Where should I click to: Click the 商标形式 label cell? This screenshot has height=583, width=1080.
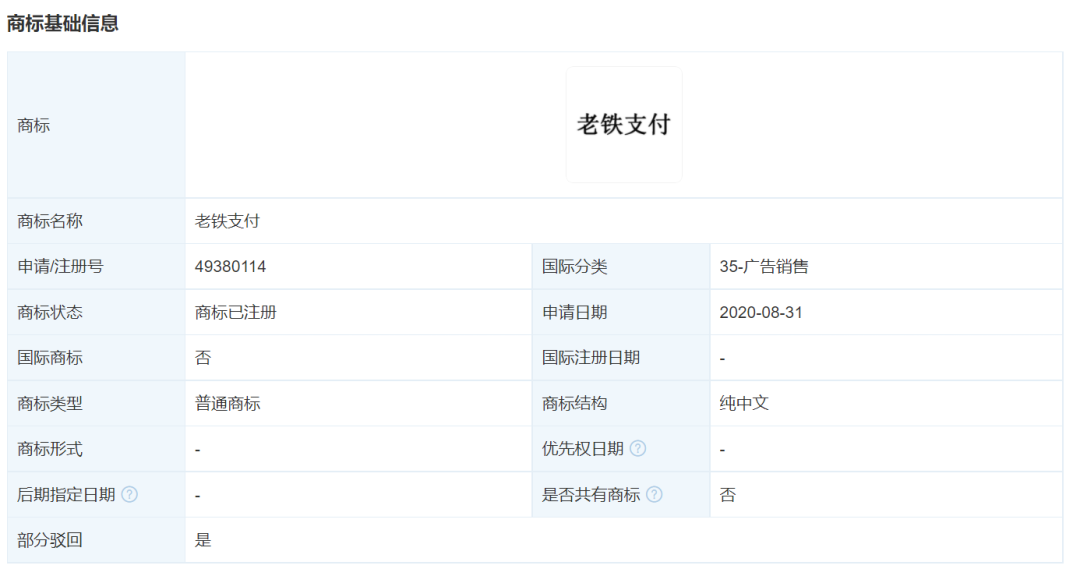pos(50,449)
